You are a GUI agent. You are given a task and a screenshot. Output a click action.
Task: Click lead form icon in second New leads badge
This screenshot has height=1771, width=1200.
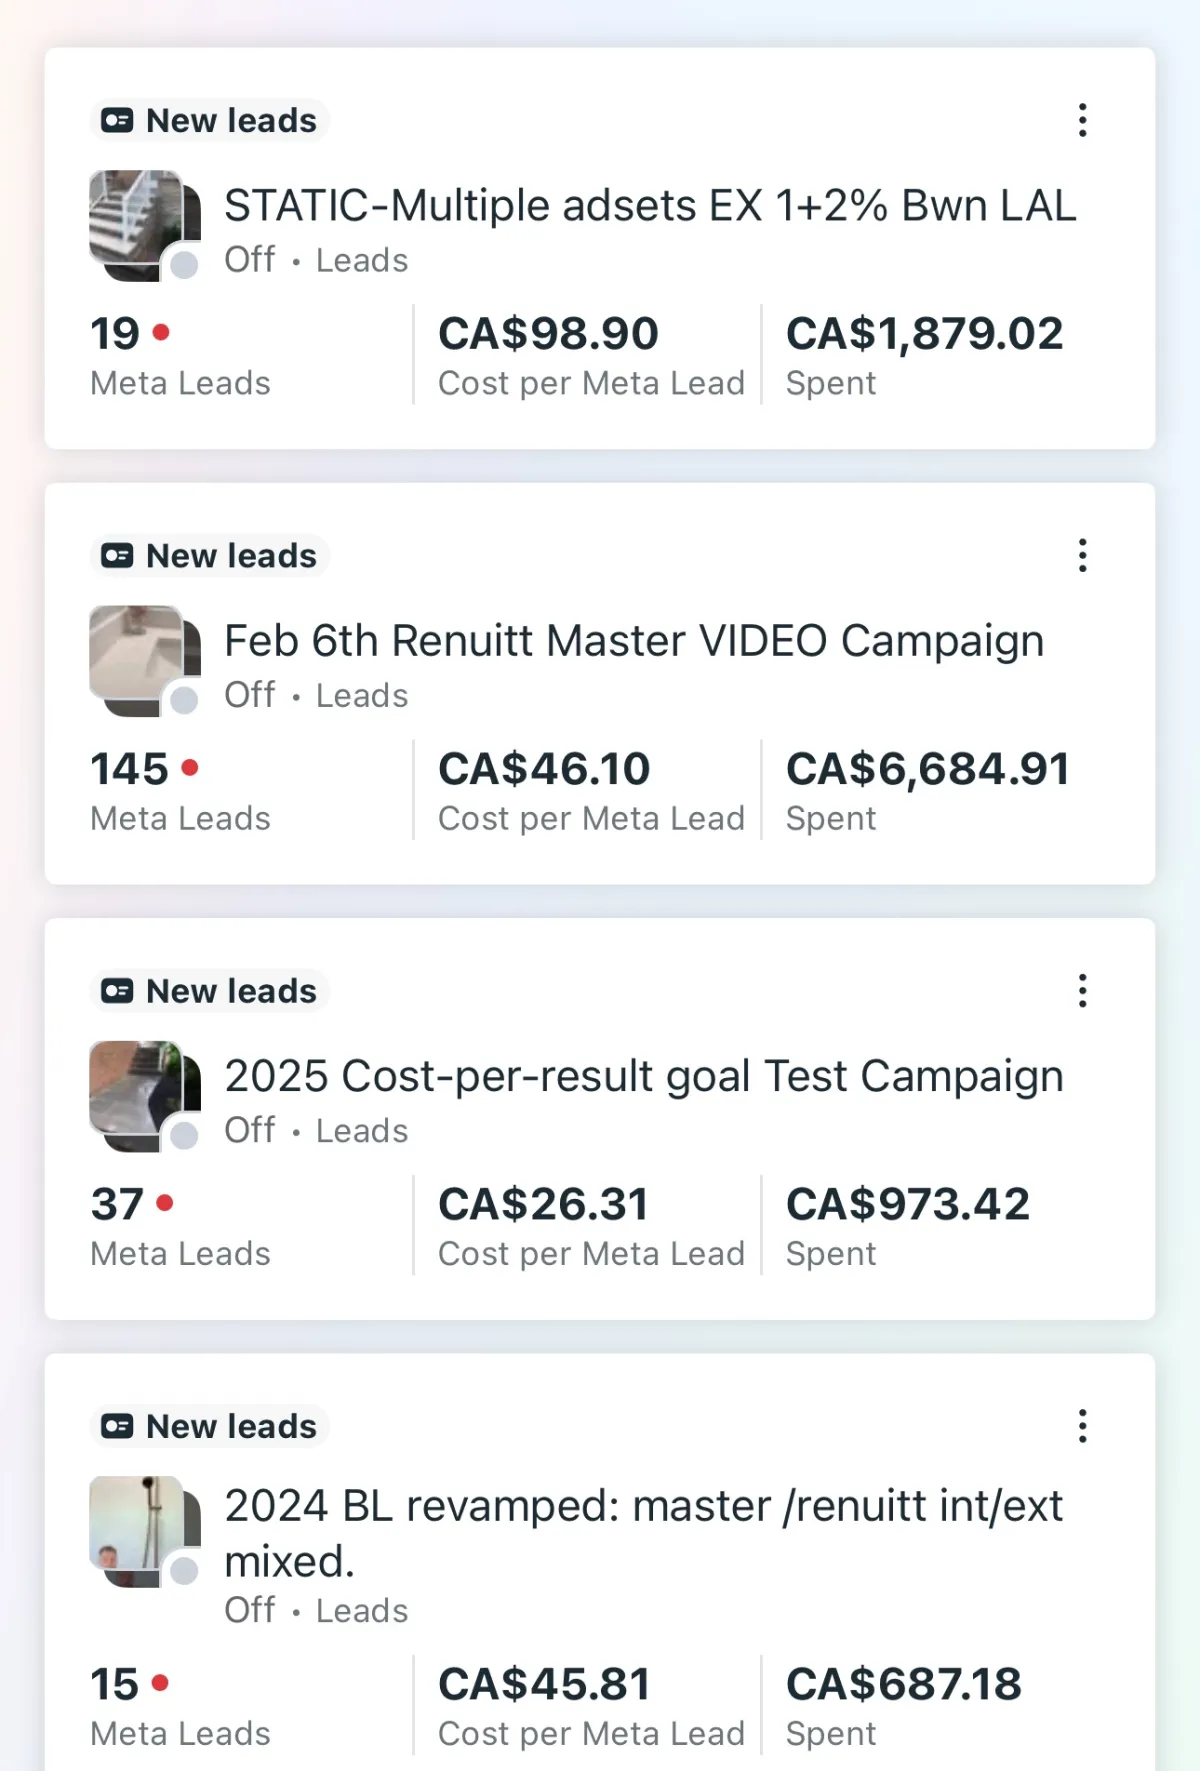[117, 556]
